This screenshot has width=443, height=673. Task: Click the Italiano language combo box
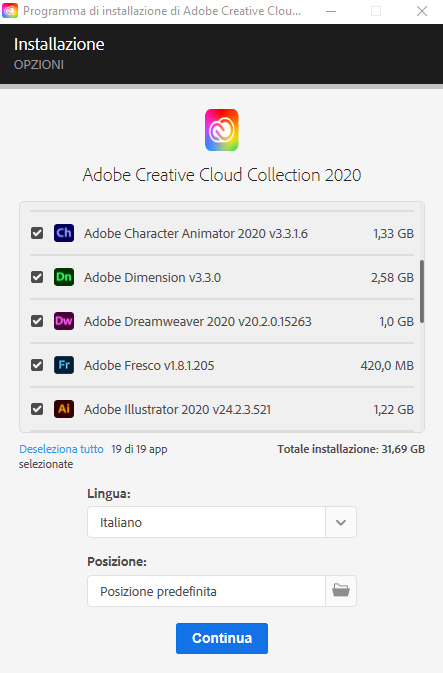[x=222, y=522]
